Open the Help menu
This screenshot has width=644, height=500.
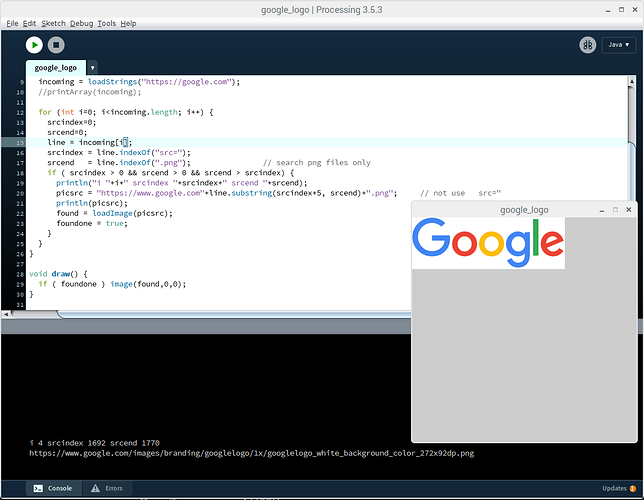point(128,23)
